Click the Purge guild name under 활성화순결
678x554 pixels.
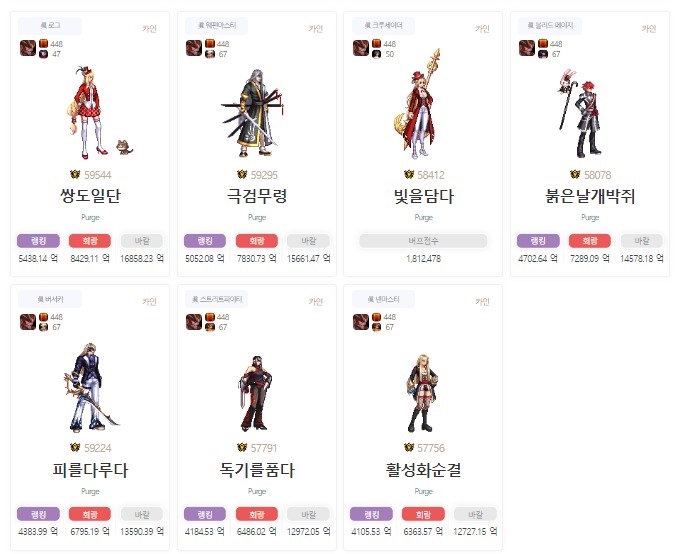(423, 491)
